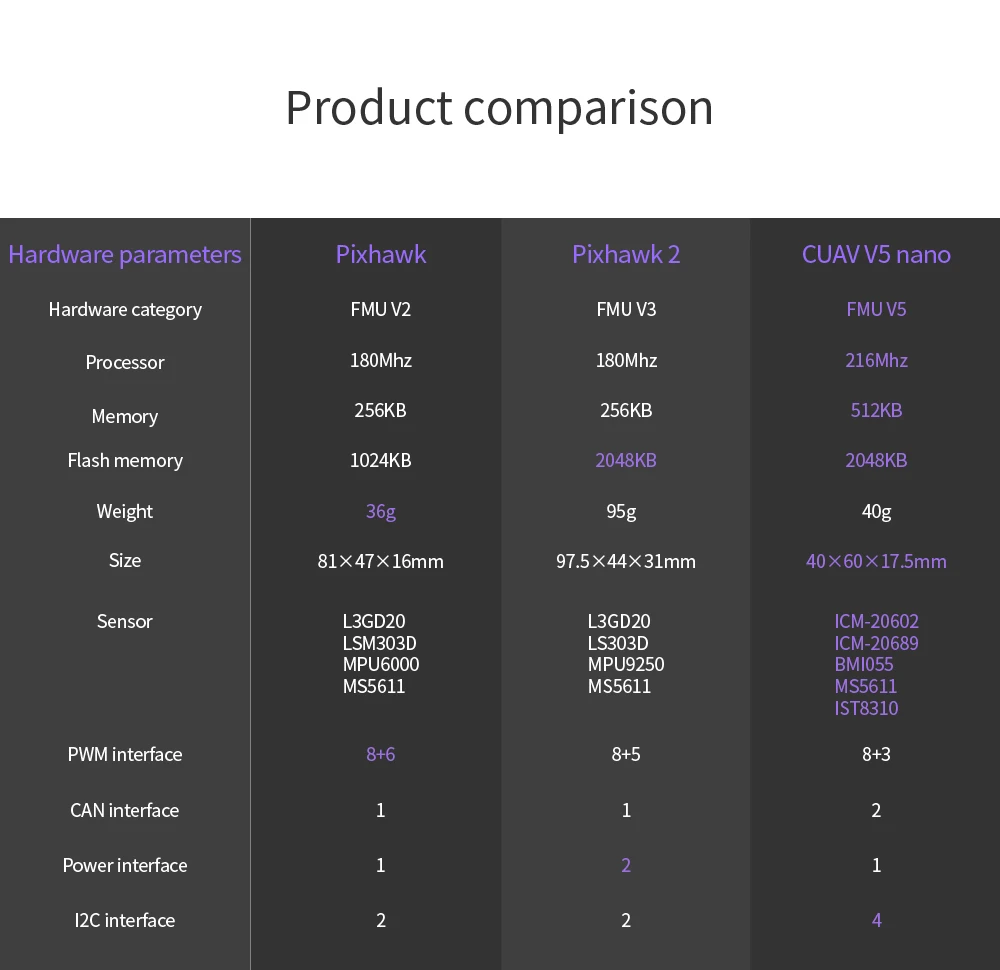Click the Product comparison heading

[499, 108]
